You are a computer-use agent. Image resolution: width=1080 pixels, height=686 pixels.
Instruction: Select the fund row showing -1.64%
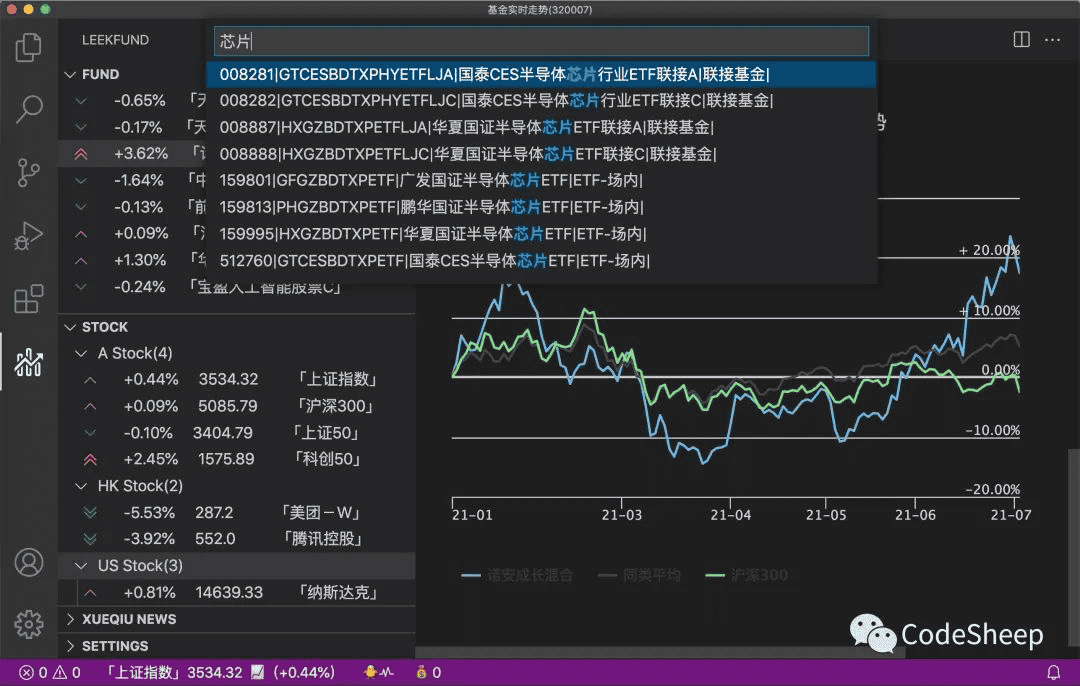(134, 180)
